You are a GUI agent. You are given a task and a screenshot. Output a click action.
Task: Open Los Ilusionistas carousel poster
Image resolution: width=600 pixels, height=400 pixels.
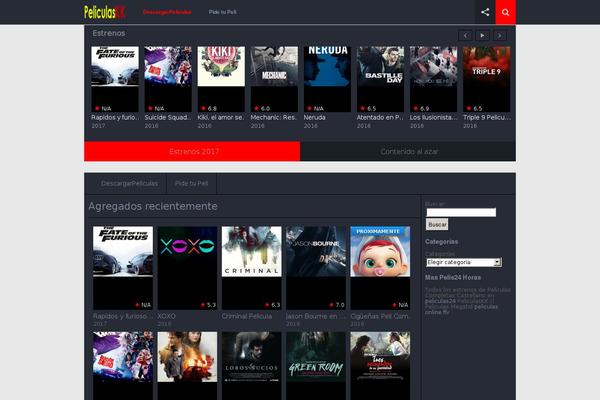tap(434, 79)
